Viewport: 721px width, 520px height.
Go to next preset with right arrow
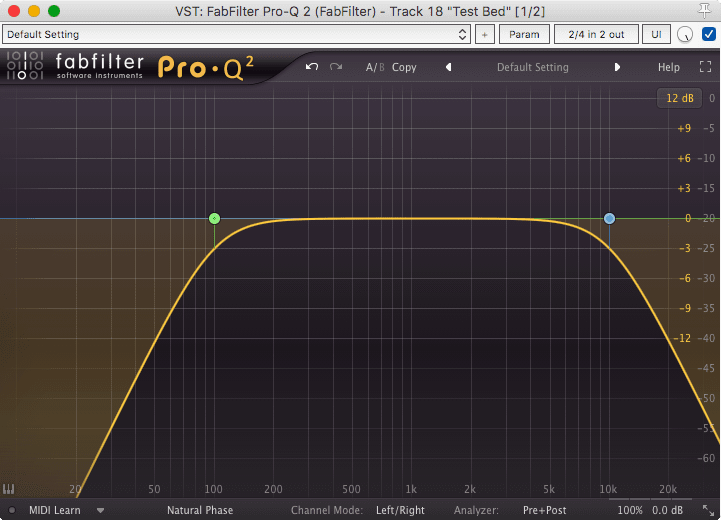tap(617, 67)
